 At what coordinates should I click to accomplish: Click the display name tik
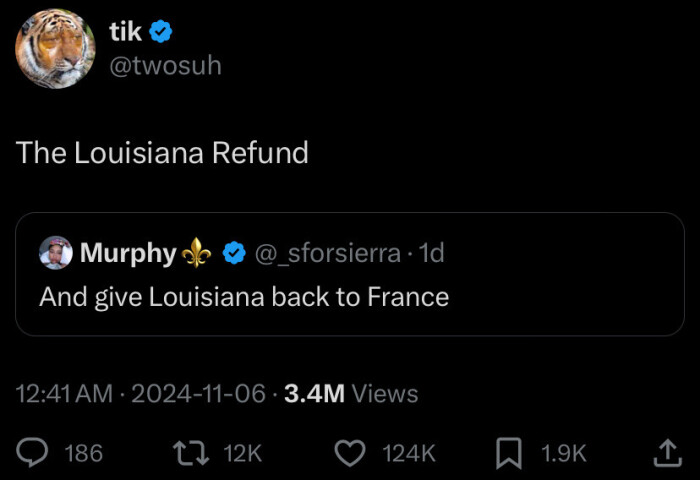[125, 32]
